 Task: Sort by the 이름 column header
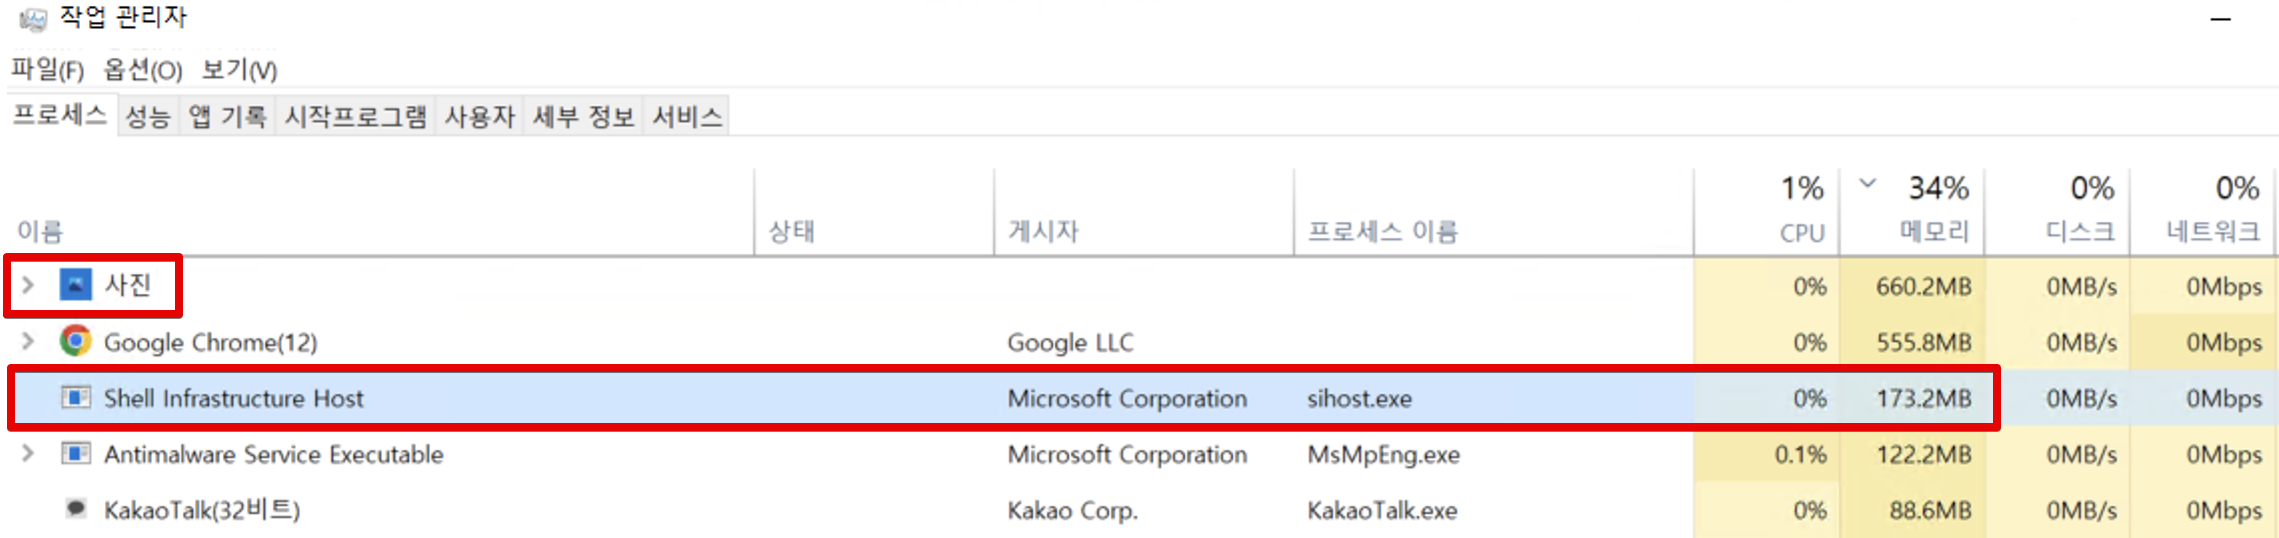40,231
